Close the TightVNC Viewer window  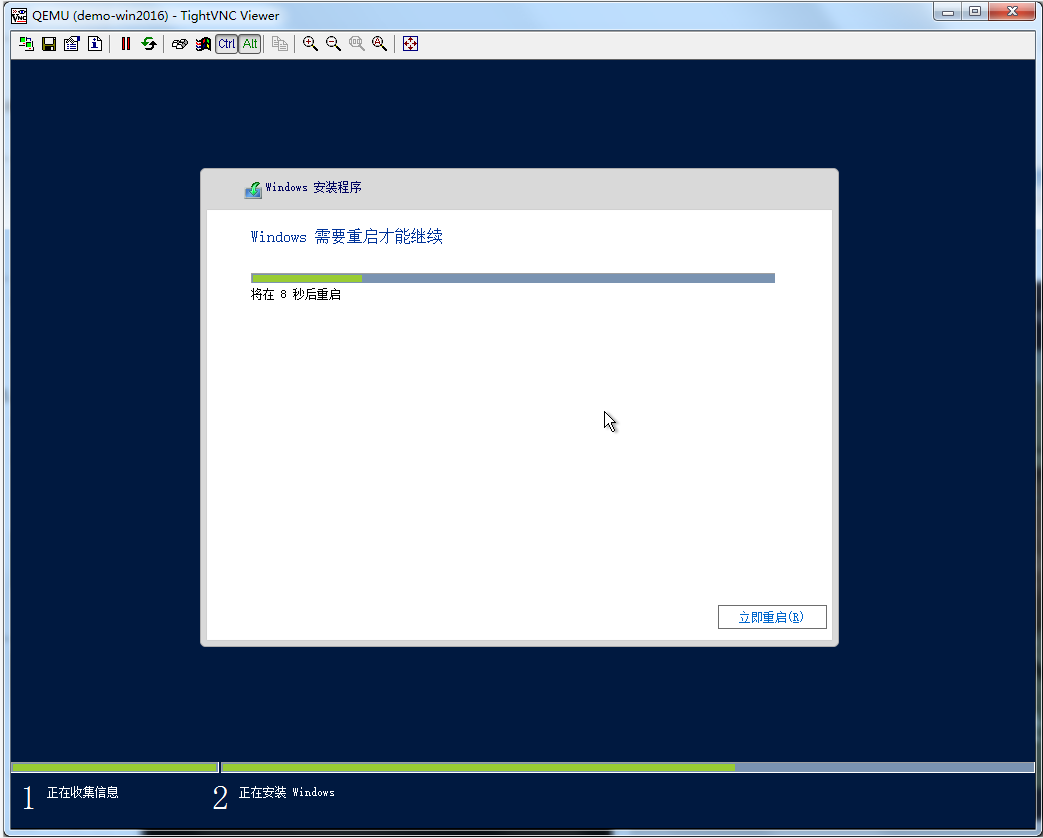coord(1012,12)
